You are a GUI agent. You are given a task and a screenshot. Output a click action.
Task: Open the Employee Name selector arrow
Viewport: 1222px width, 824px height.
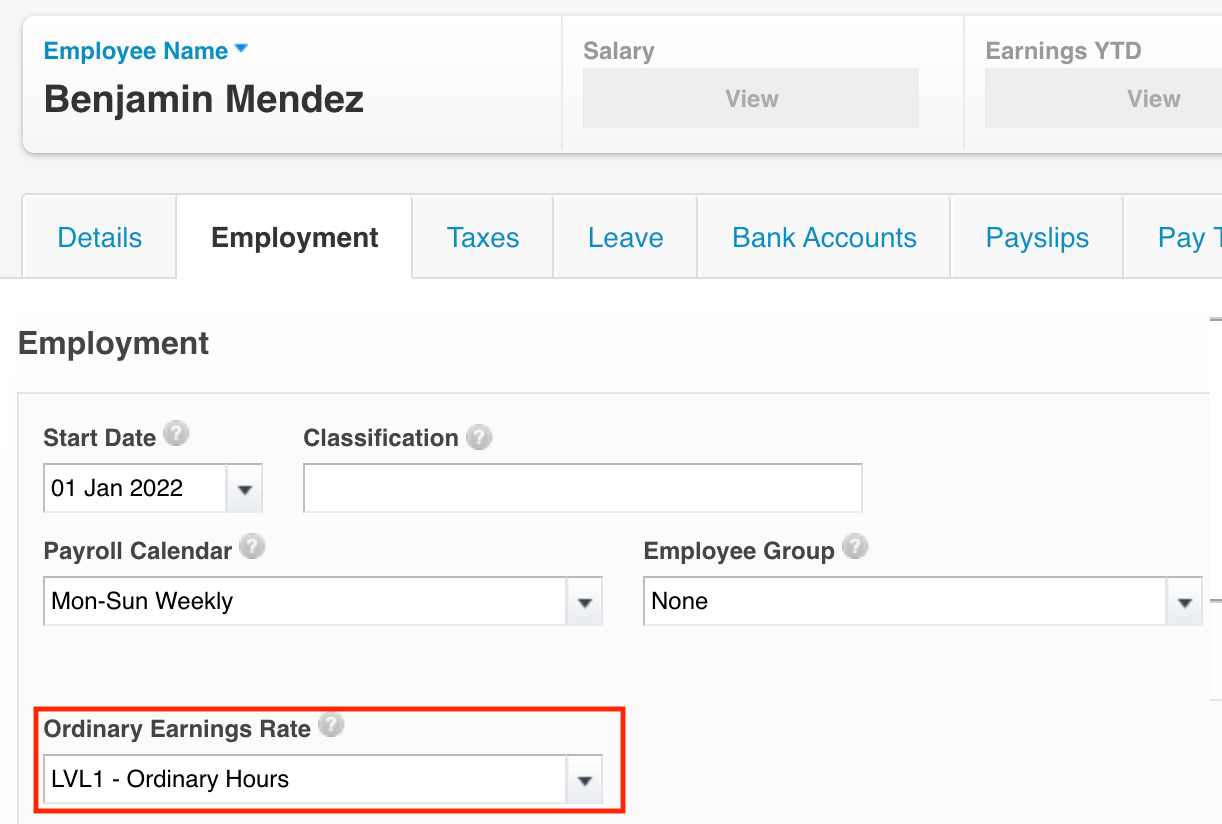click(x=243, y=48)
